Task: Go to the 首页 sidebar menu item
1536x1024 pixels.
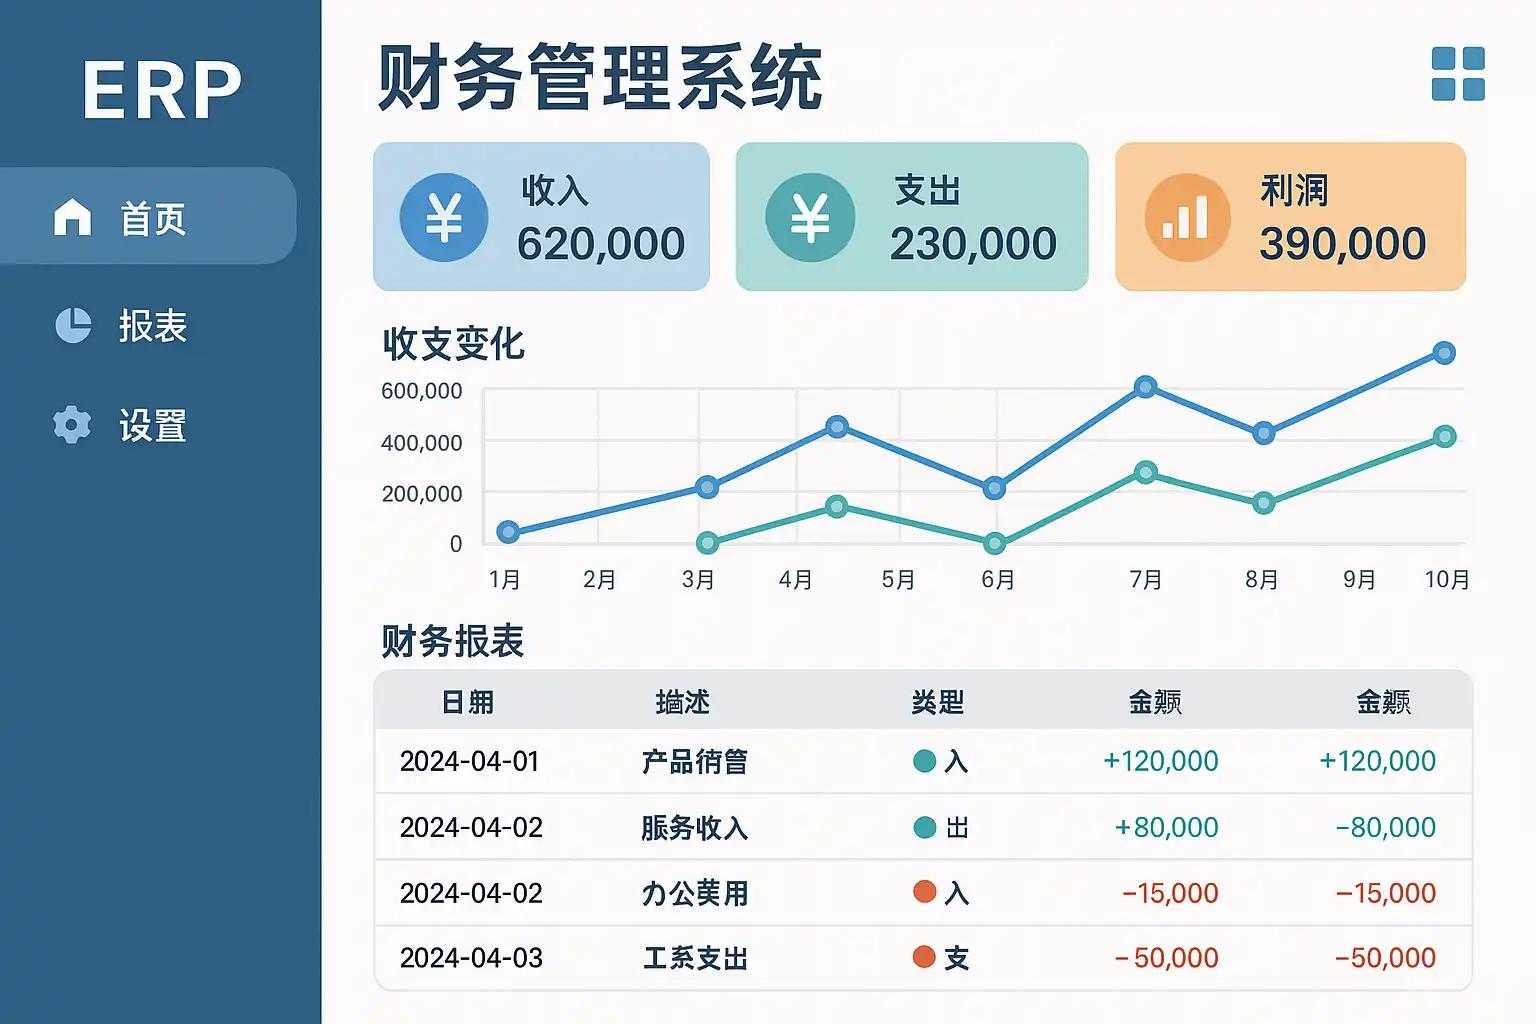Action: pos(148,216)
